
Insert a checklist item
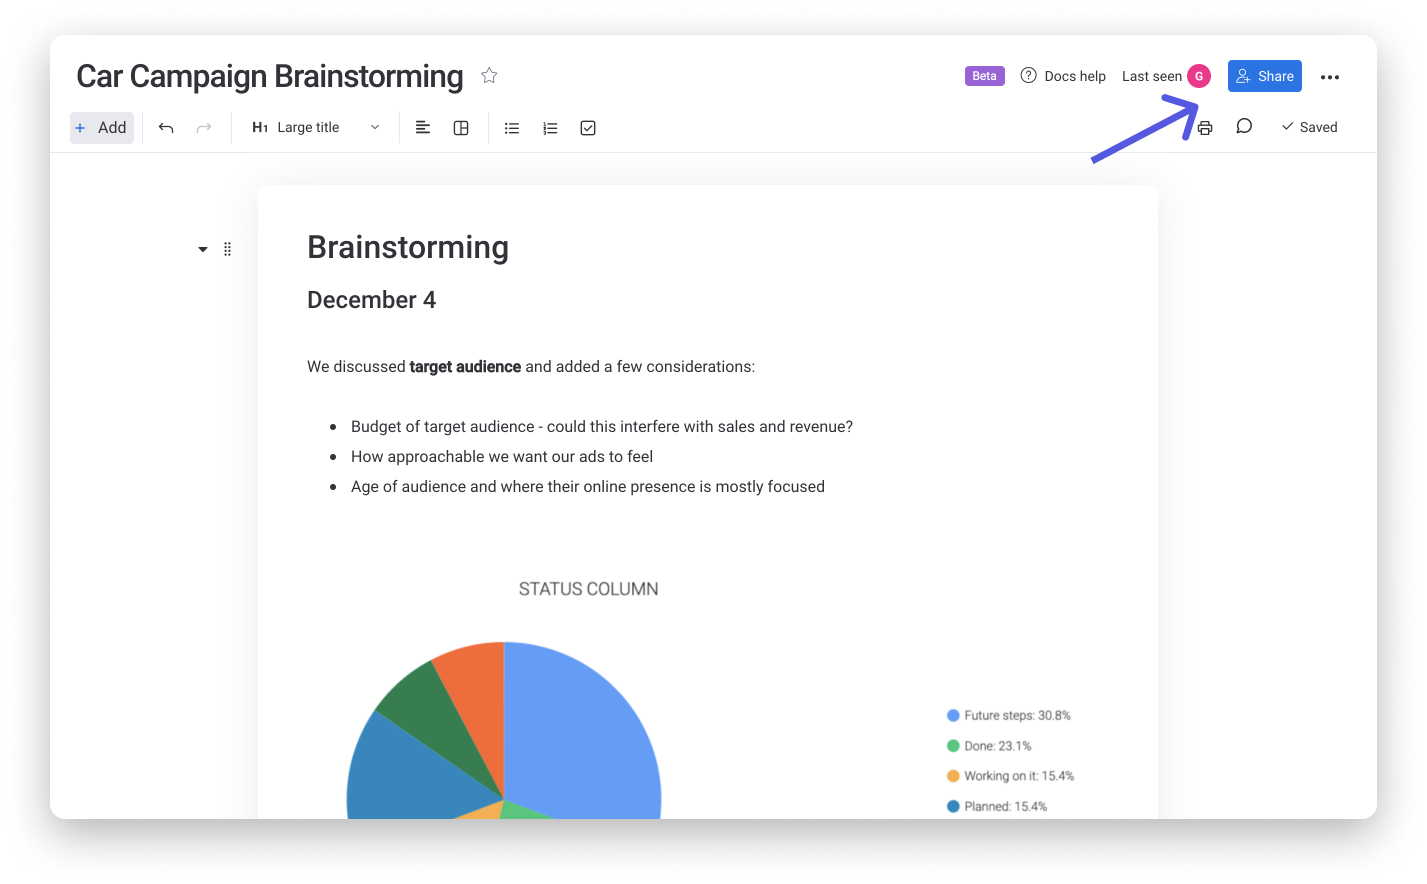coord(588,128)
